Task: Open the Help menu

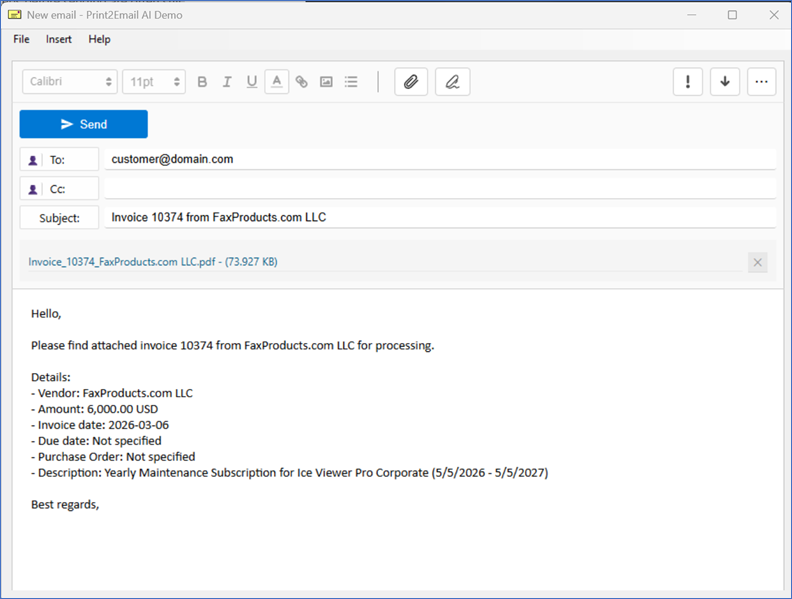Action: coord(99,39)
